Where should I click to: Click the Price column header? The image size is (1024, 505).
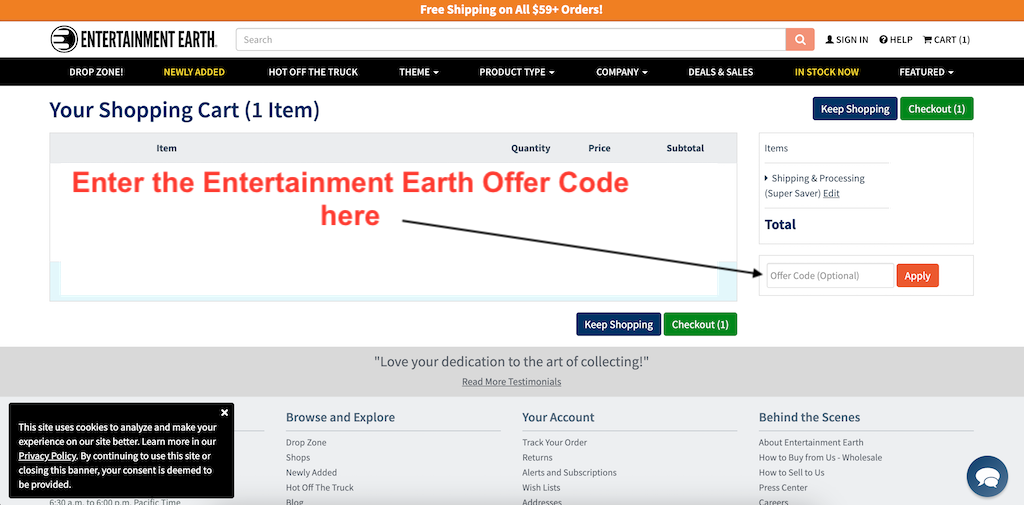tap(599, 148)
